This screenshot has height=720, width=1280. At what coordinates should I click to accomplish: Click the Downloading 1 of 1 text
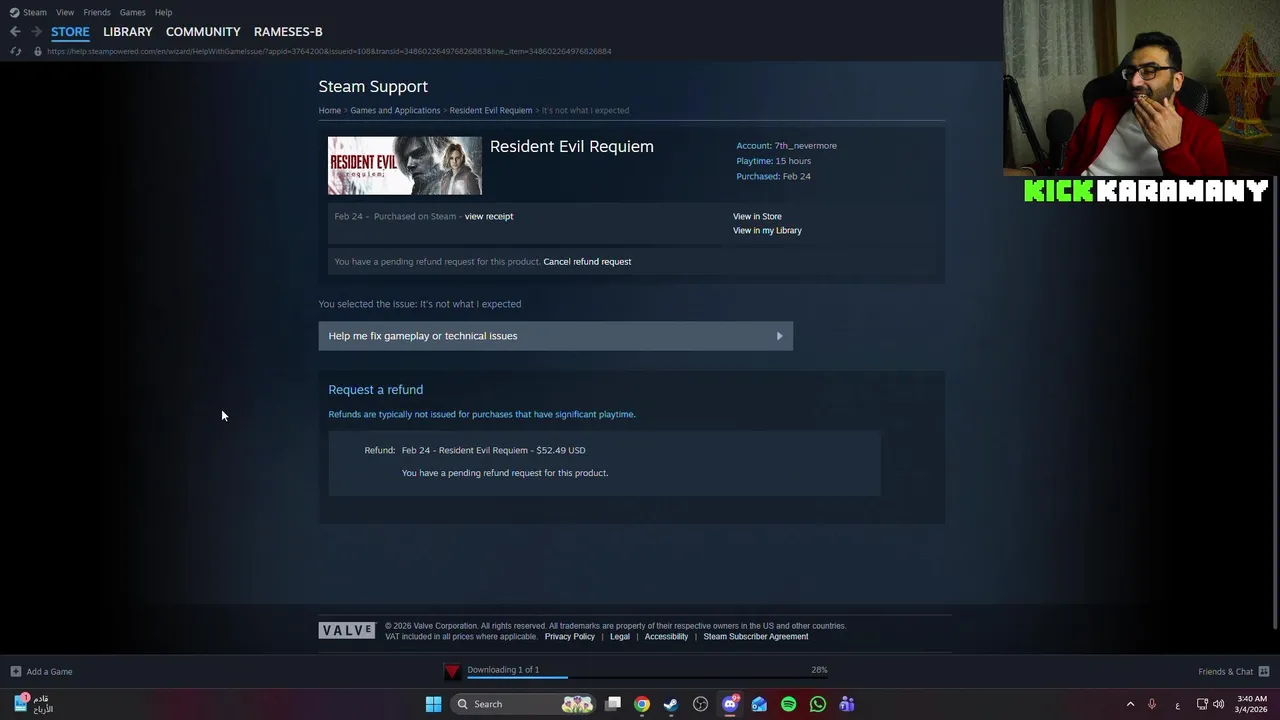pyautogui.click(x=503, y=670)
